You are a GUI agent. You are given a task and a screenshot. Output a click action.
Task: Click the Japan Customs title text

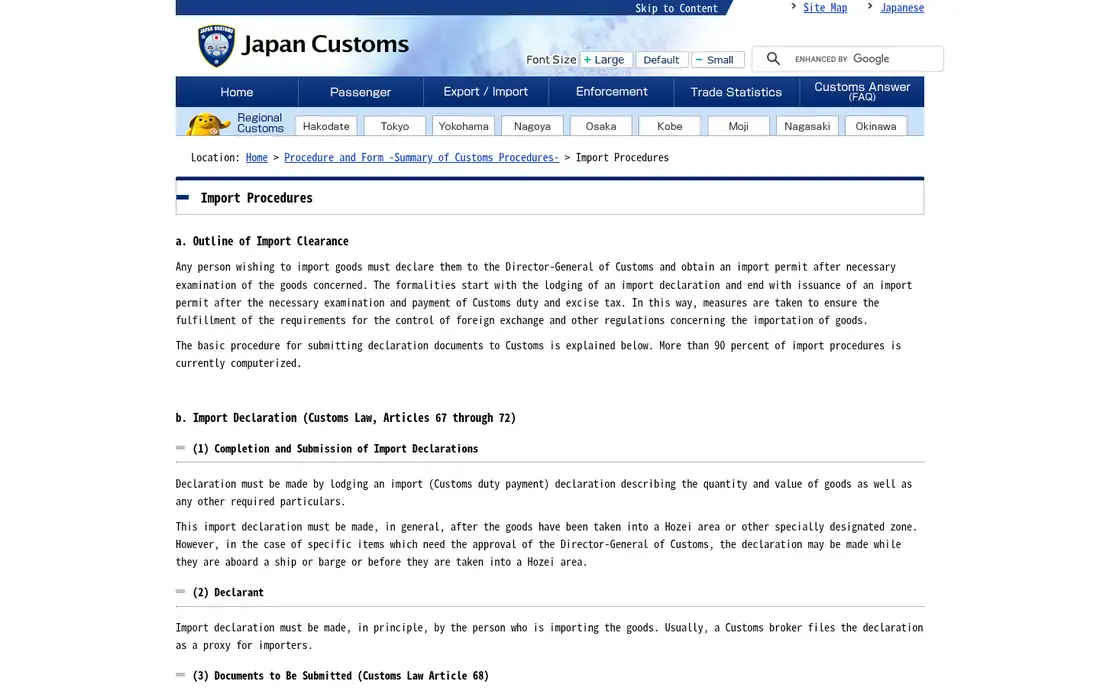(326, 44)
